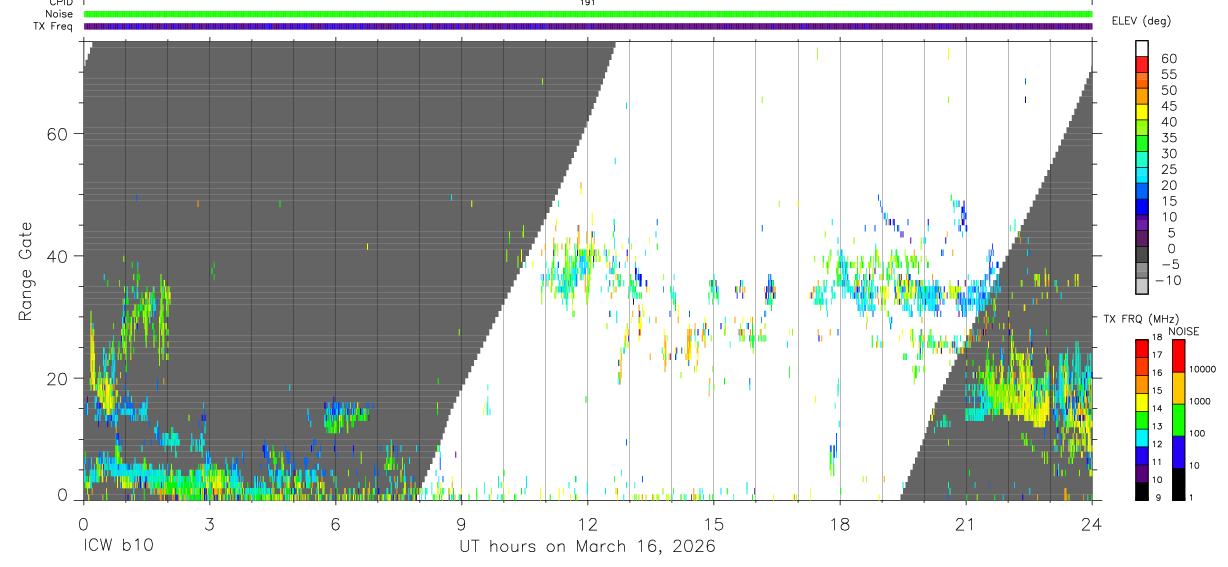Image resolution: width=1228 pixels, height=567 pixels.
Task: Click the 'Range Gate' y-axis title
Action: [27, 271]
